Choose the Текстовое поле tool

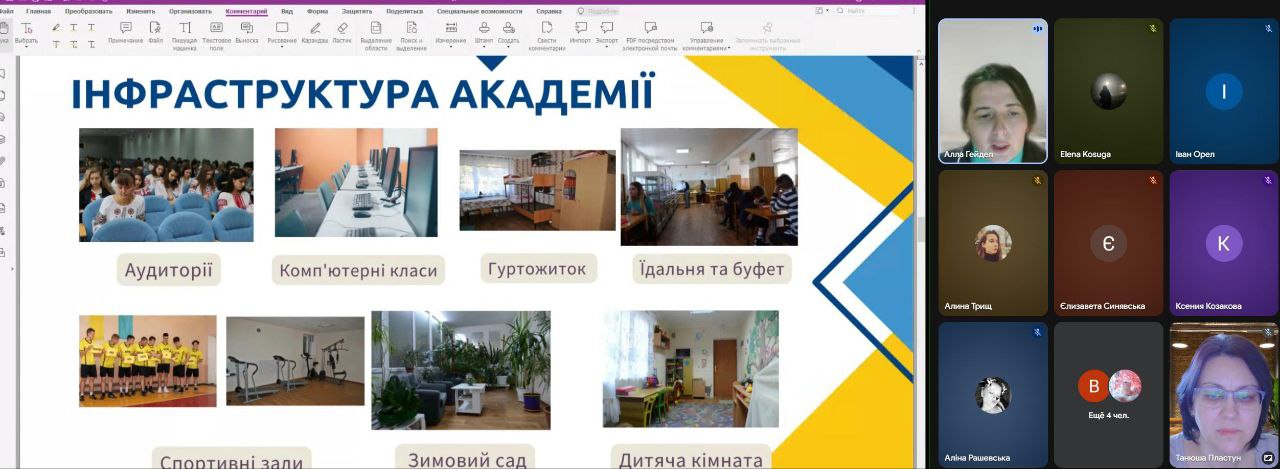[x=216, y=32]
